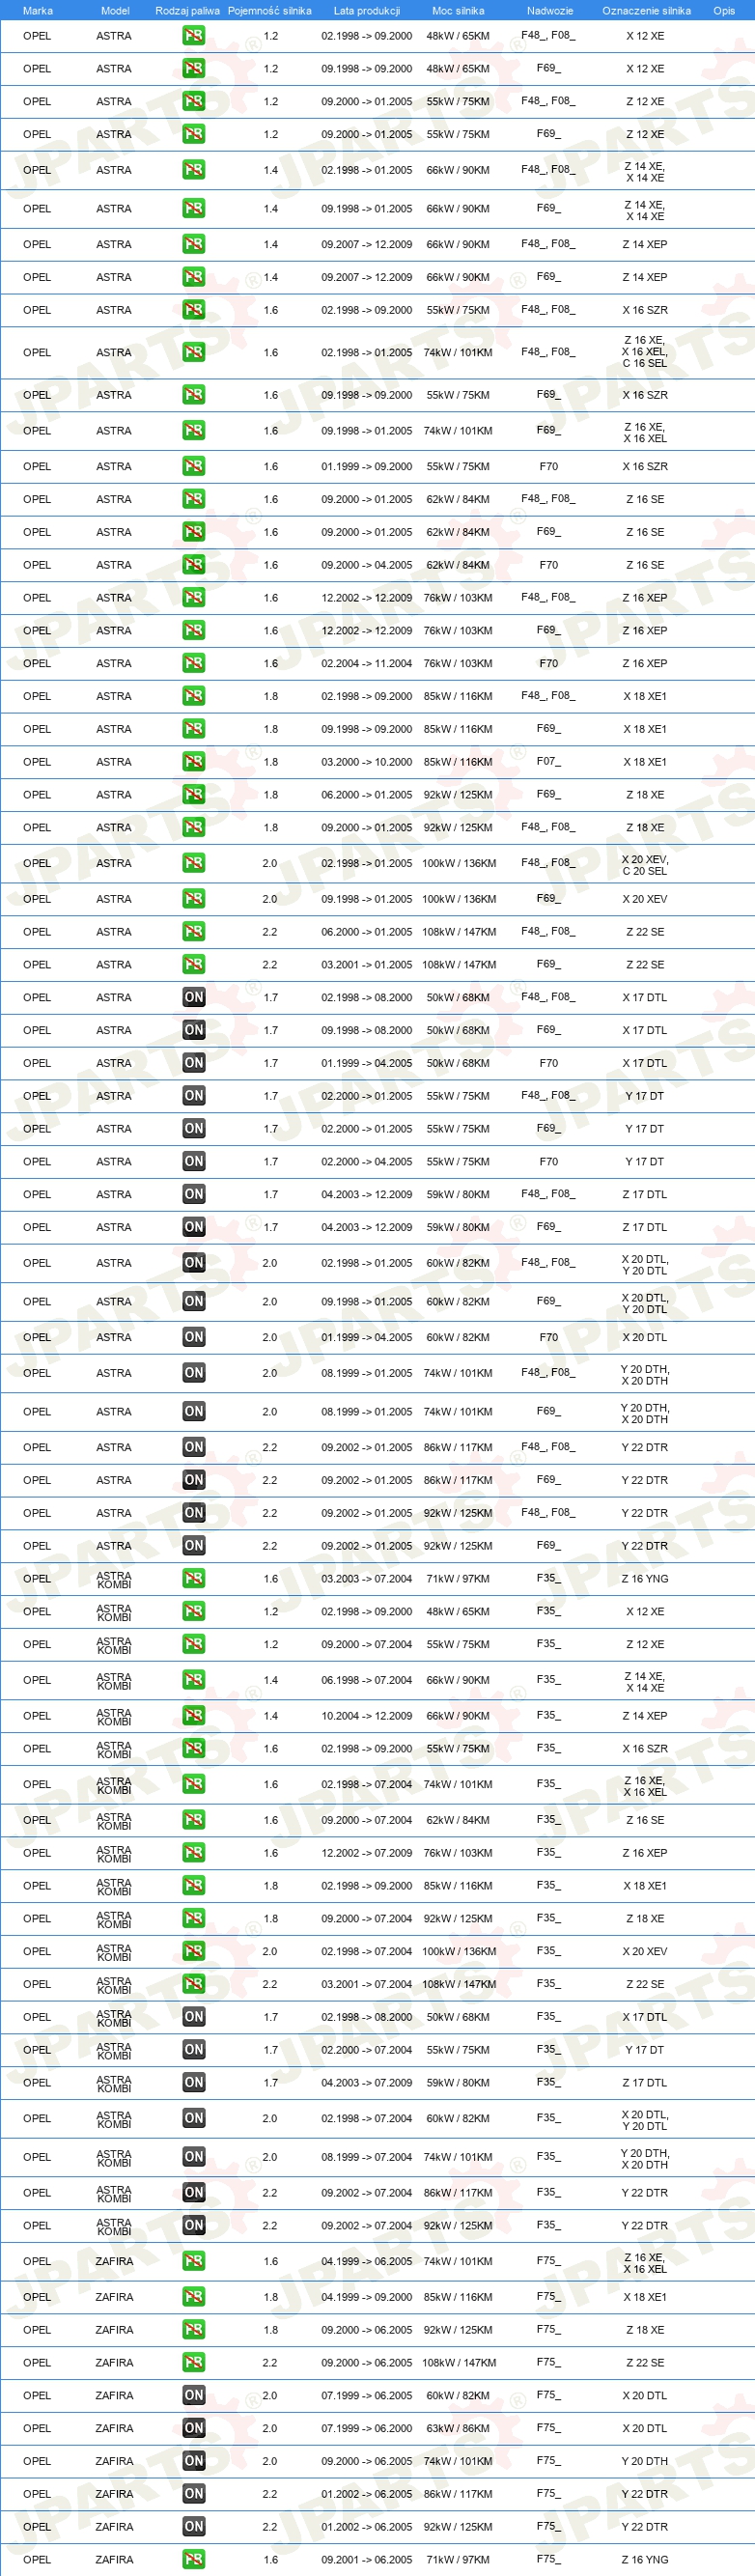This screenshot has height=2576, width=755.
Task: Click engine code 'X 20 XEV, C 20 SEL'
Action: (645, 865)
